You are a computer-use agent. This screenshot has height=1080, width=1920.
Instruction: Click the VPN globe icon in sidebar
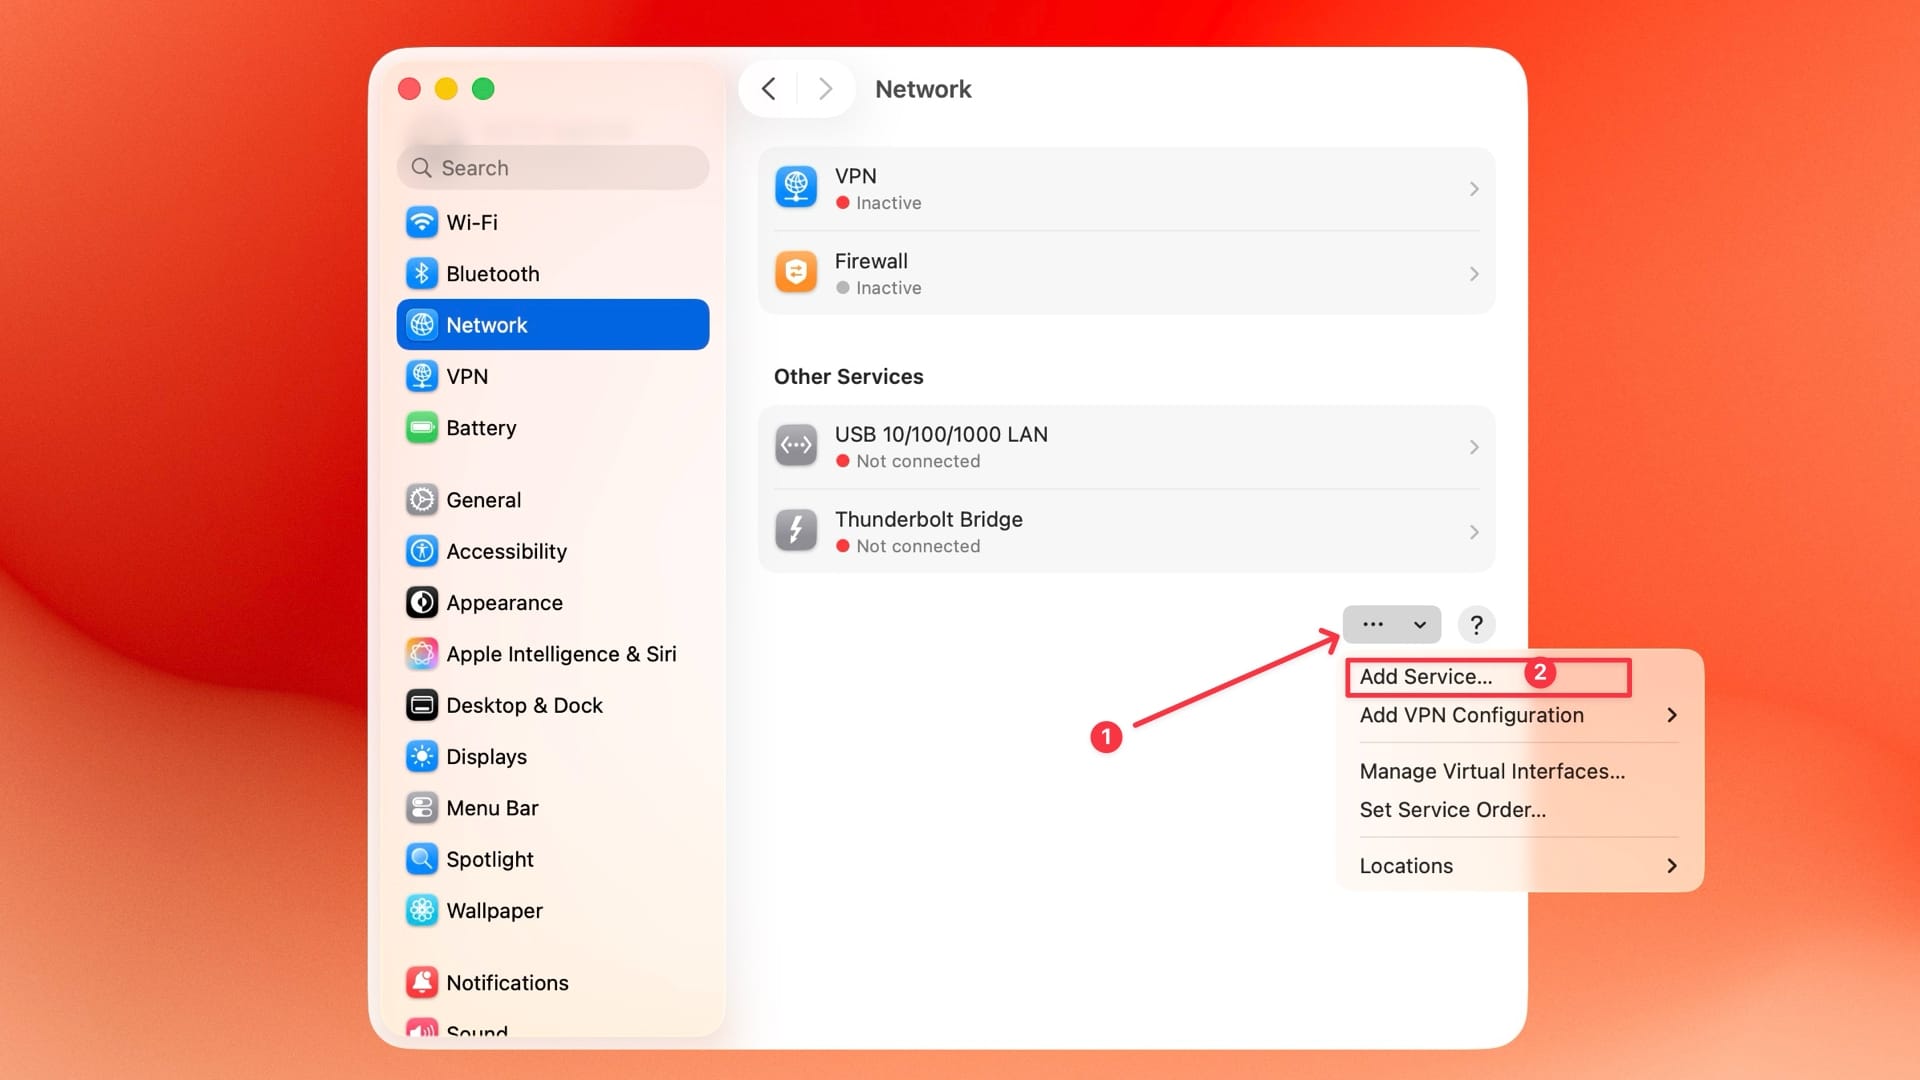coord(421,376)
